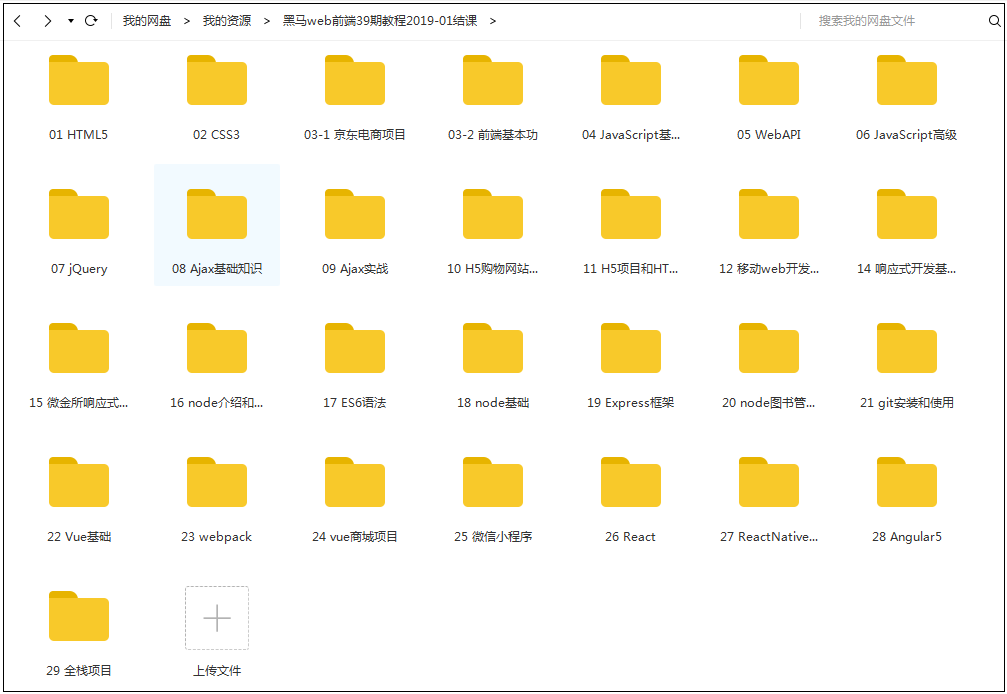
Task: Refresh the current folder listing
Action: click(x=91, y=21)
